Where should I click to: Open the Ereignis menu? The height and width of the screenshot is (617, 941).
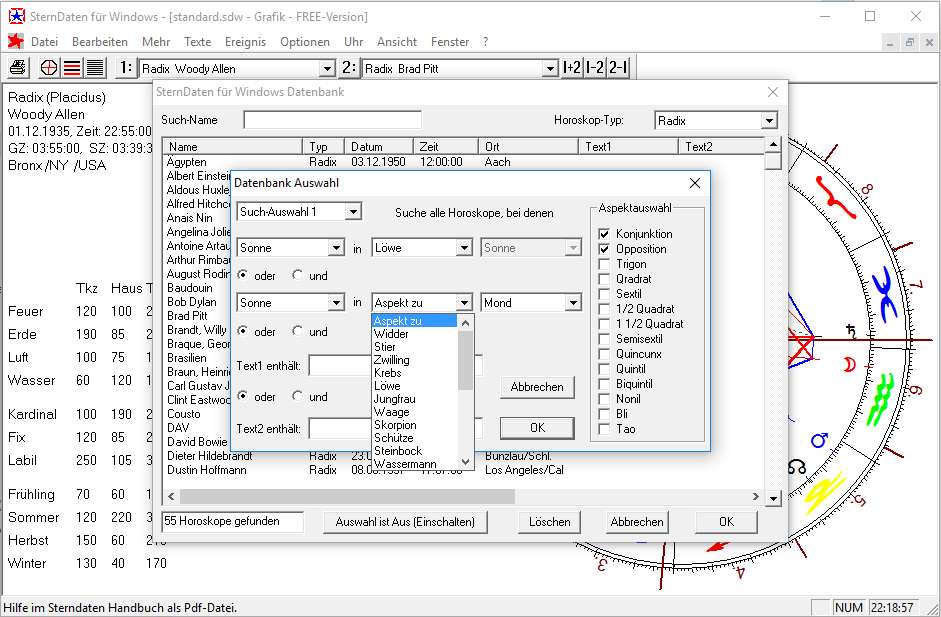tap(245, 42)
